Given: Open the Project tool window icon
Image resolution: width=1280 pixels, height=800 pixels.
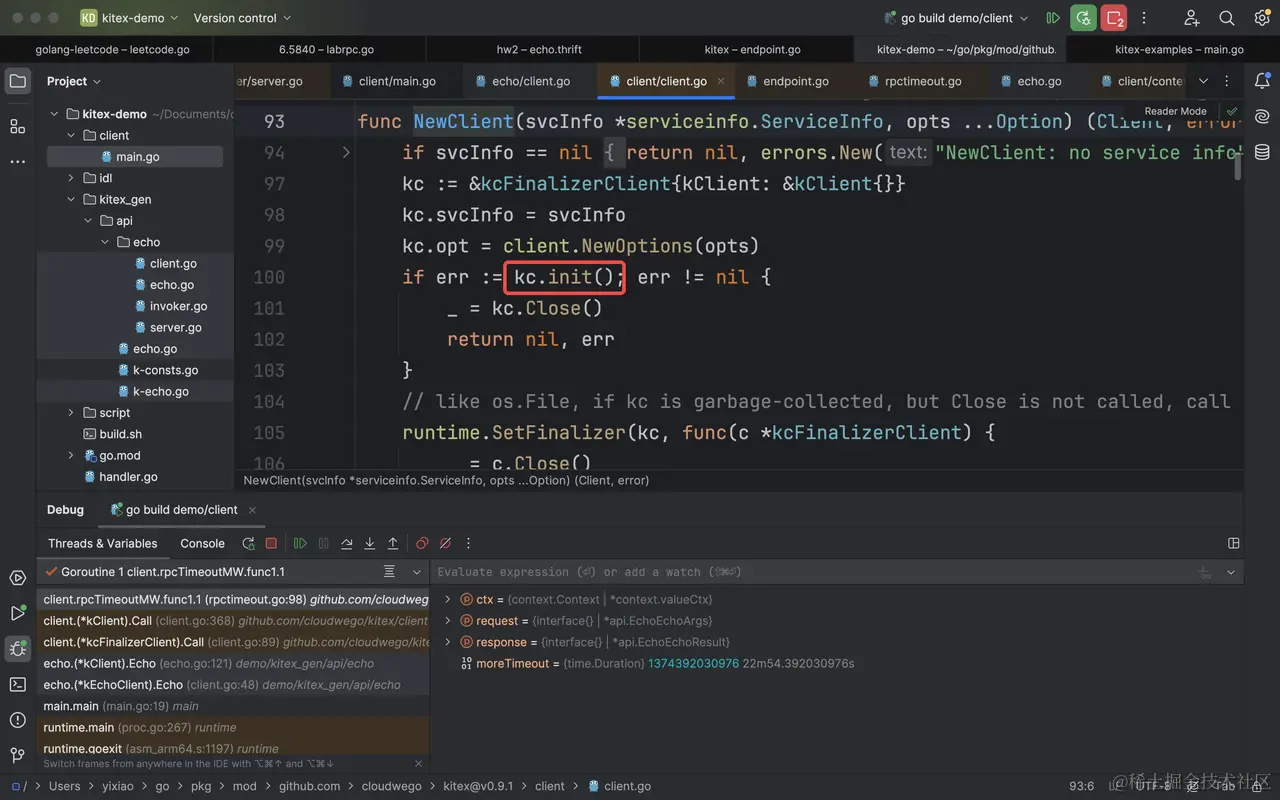Looking at the screenshot, I should pyautogui.click(x=17, y=81).
